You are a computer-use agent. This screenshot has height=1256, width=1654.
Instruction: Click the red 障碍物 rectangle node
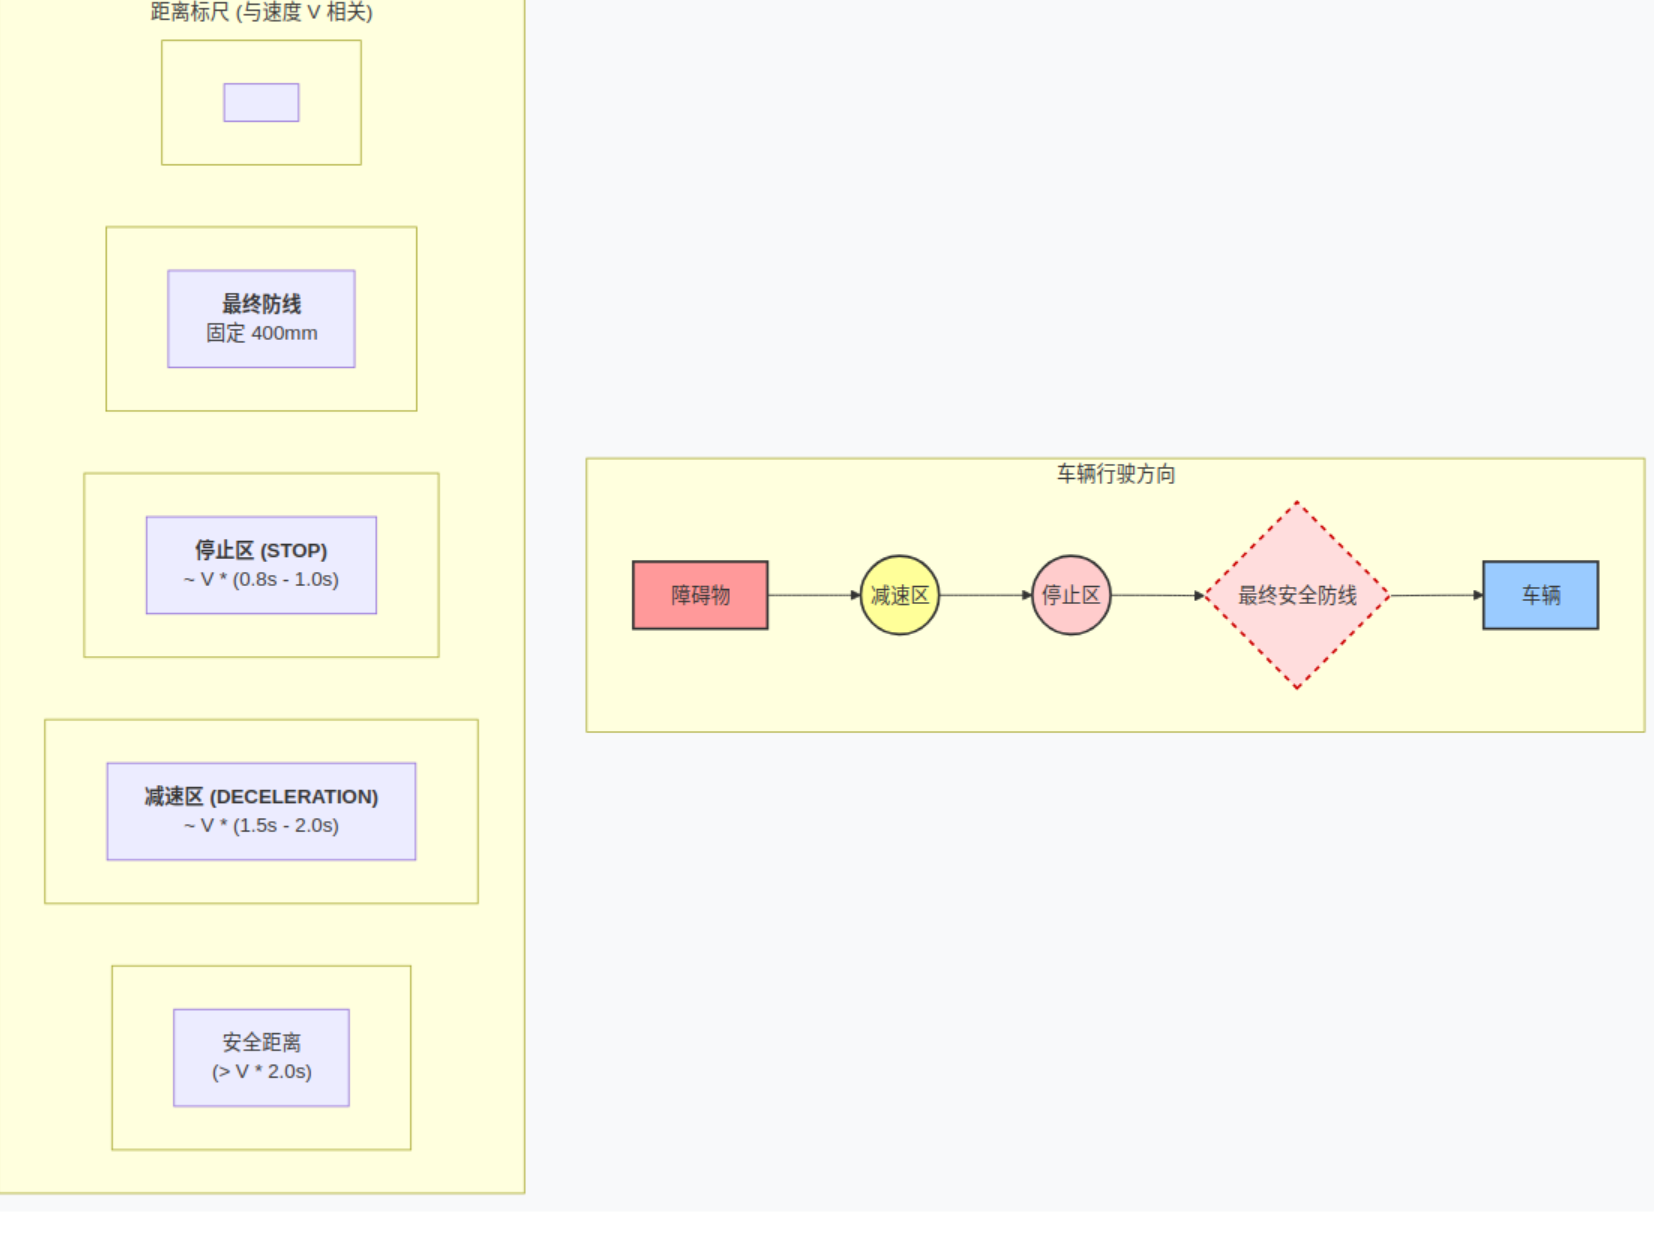point(700,595)
